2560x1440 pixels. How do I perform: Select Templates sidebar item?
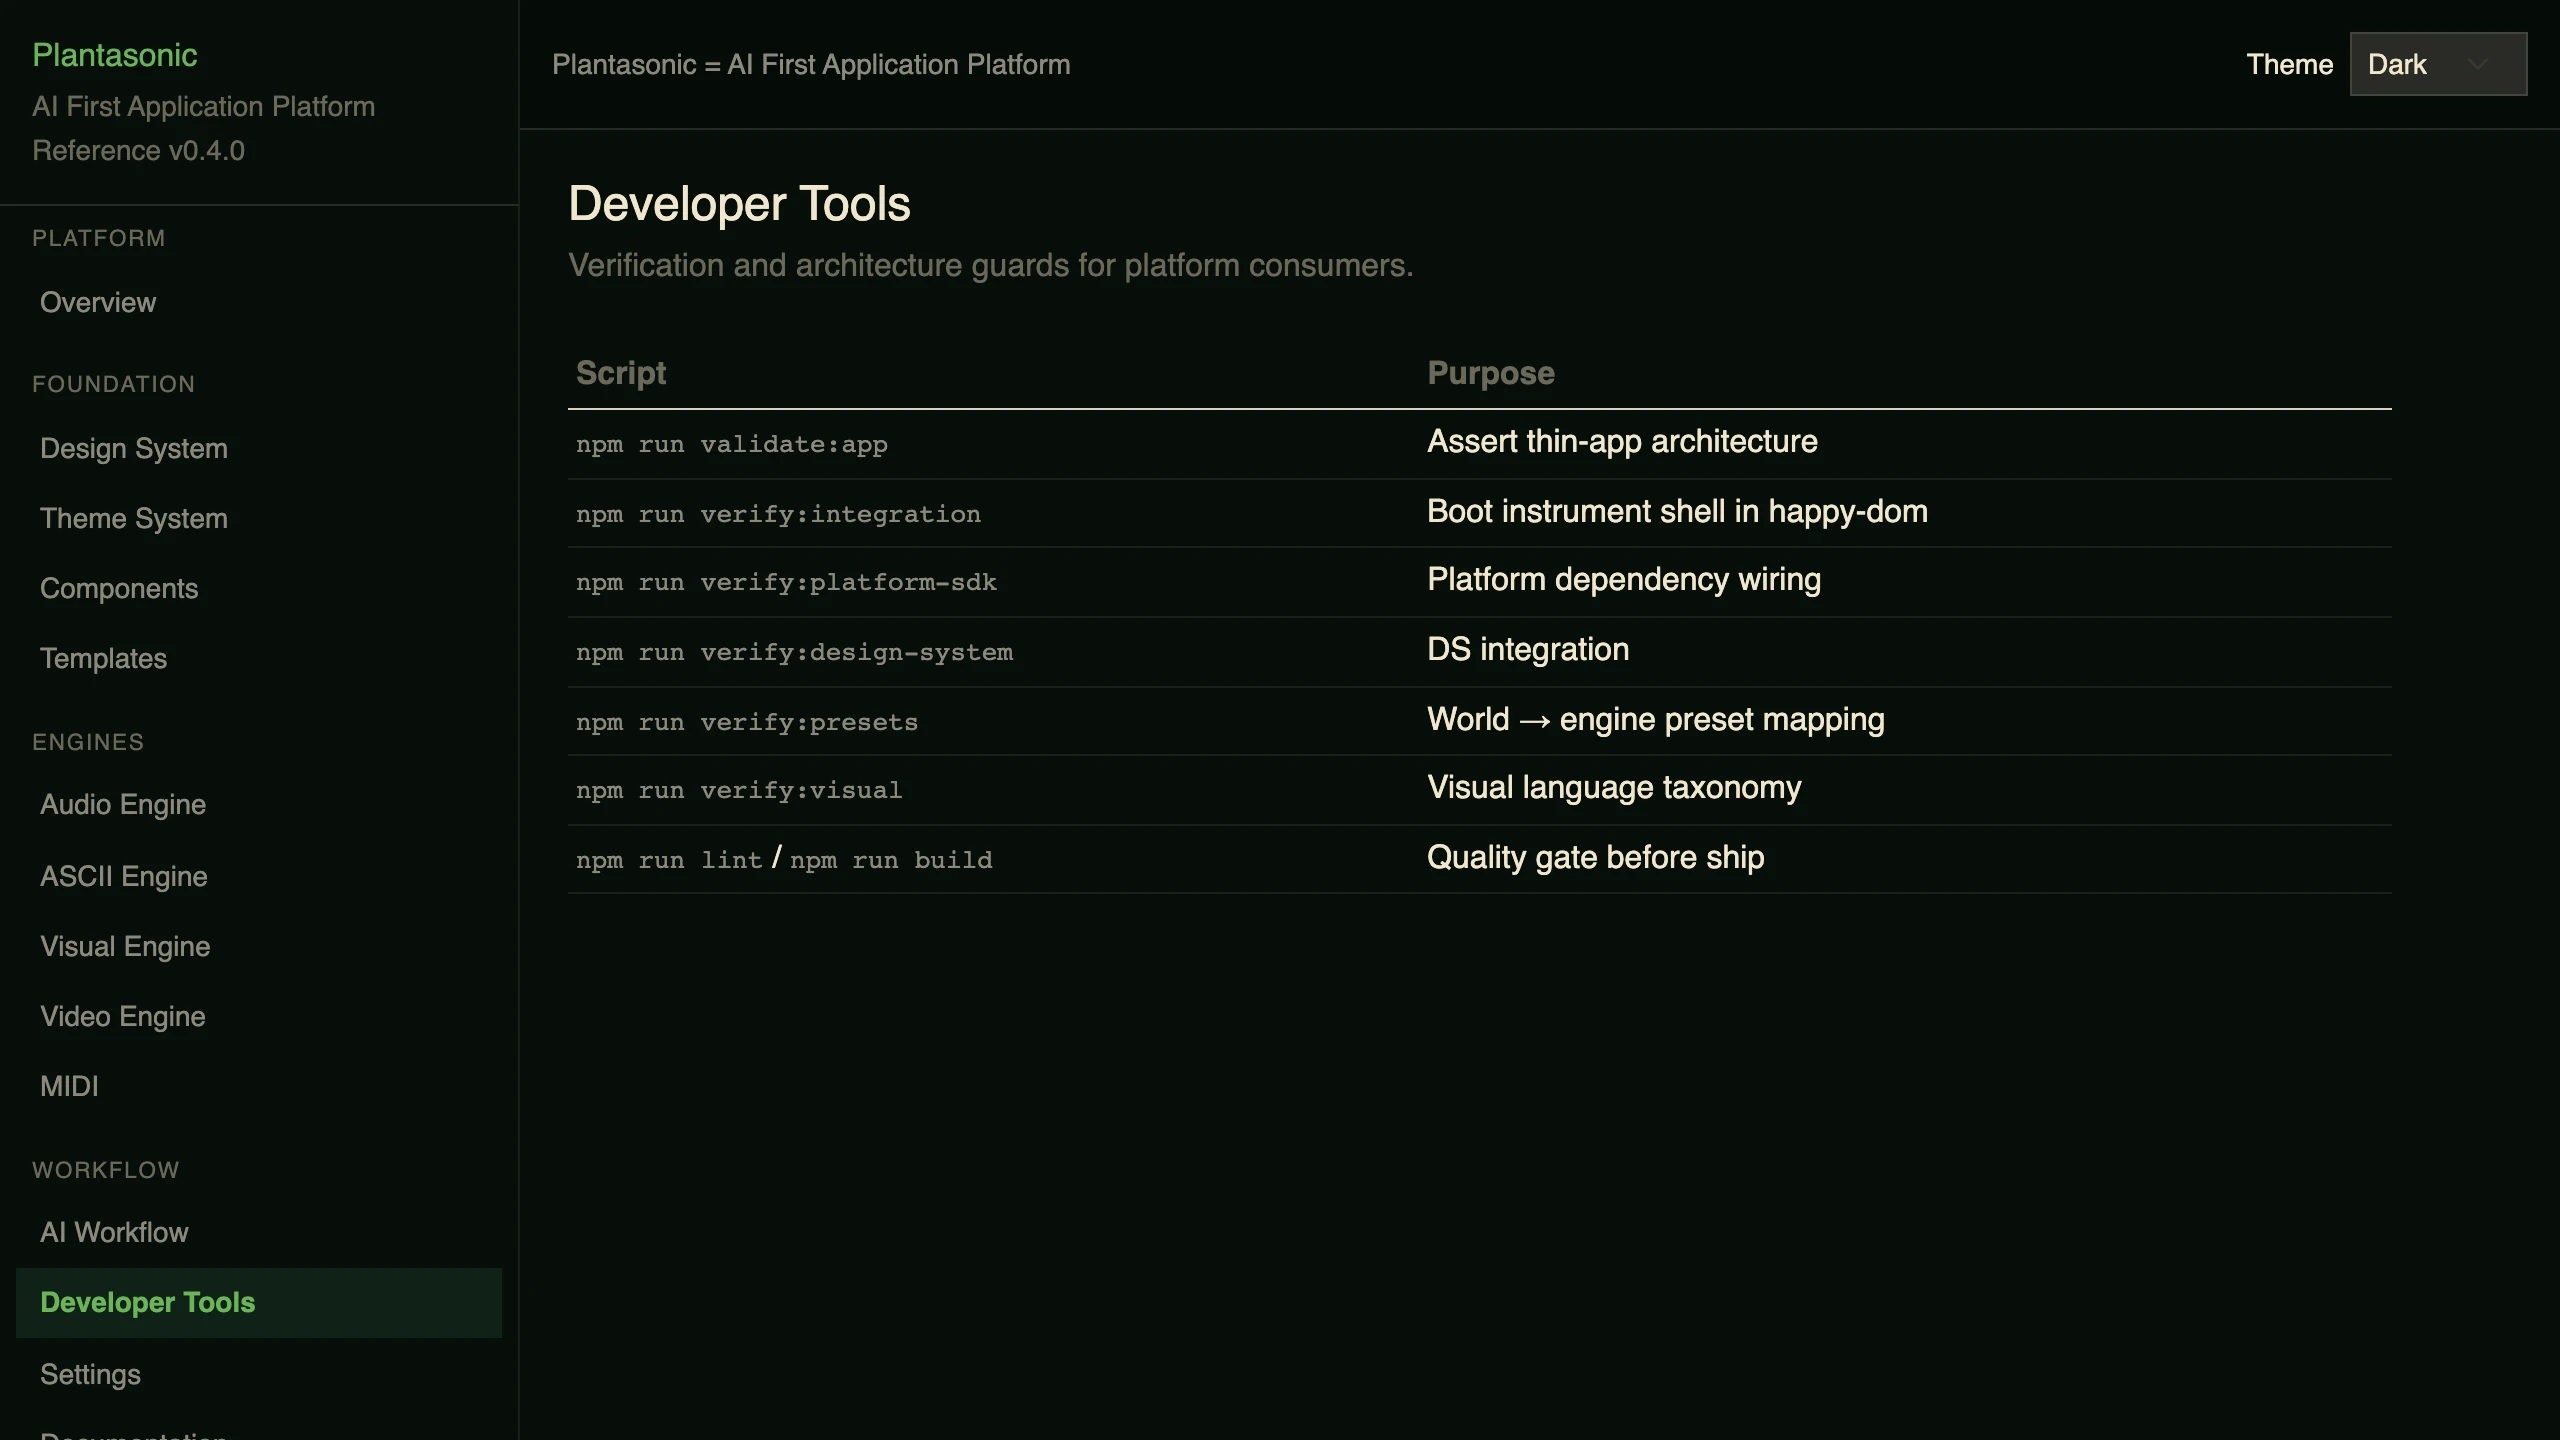[259, 658]
